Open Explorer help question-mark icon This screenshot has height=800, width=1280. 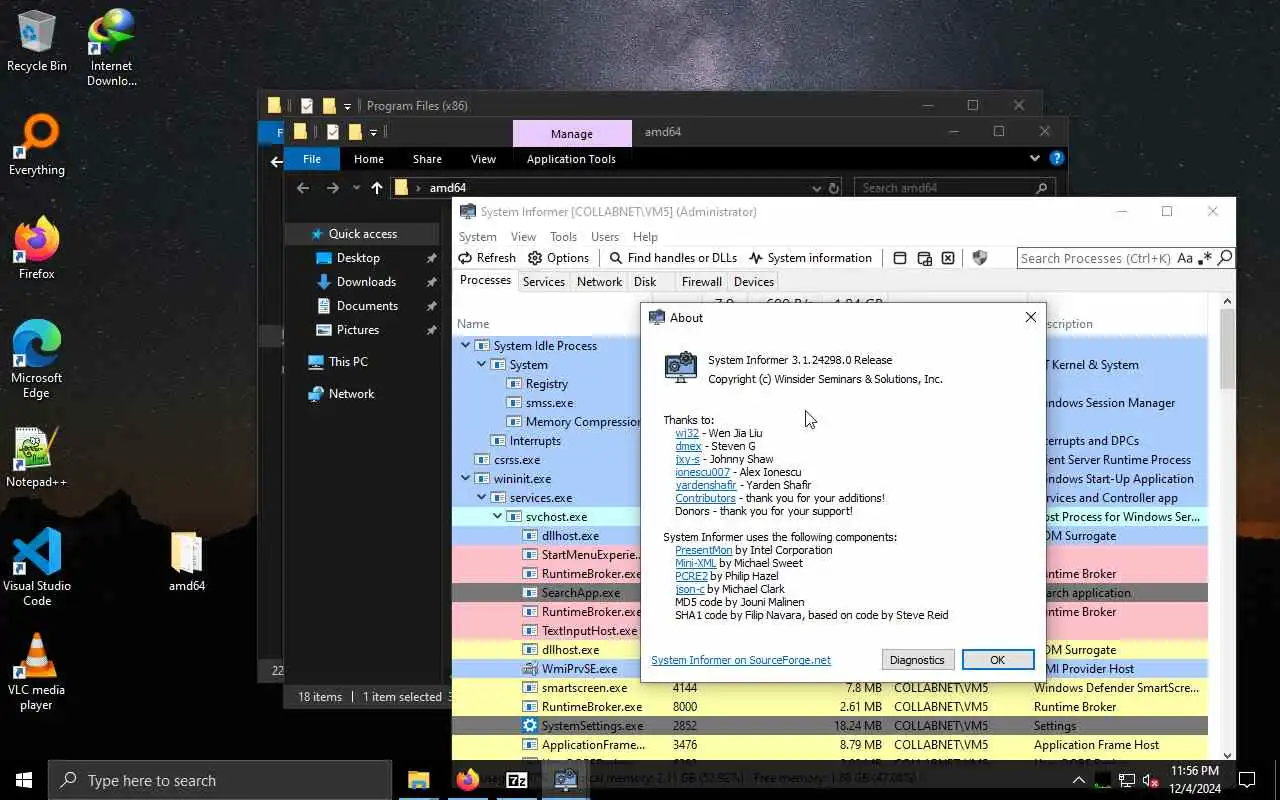pos(1057,158)
